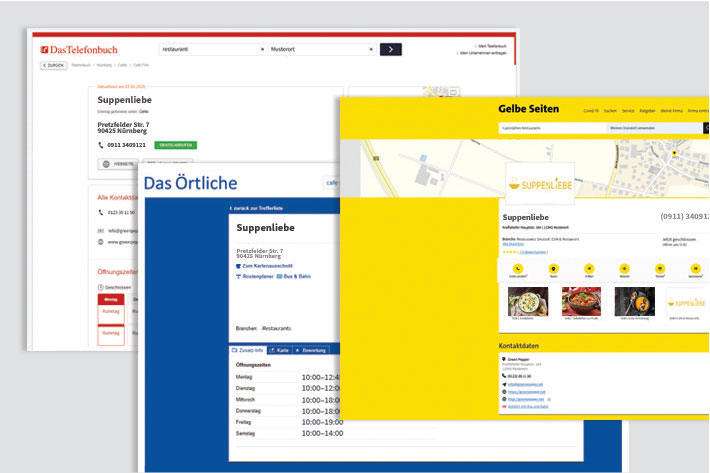The width and height of the screenshot is (710, 473).
Task: Click the yellow E-Mail action icon
Action: [589, 269]
